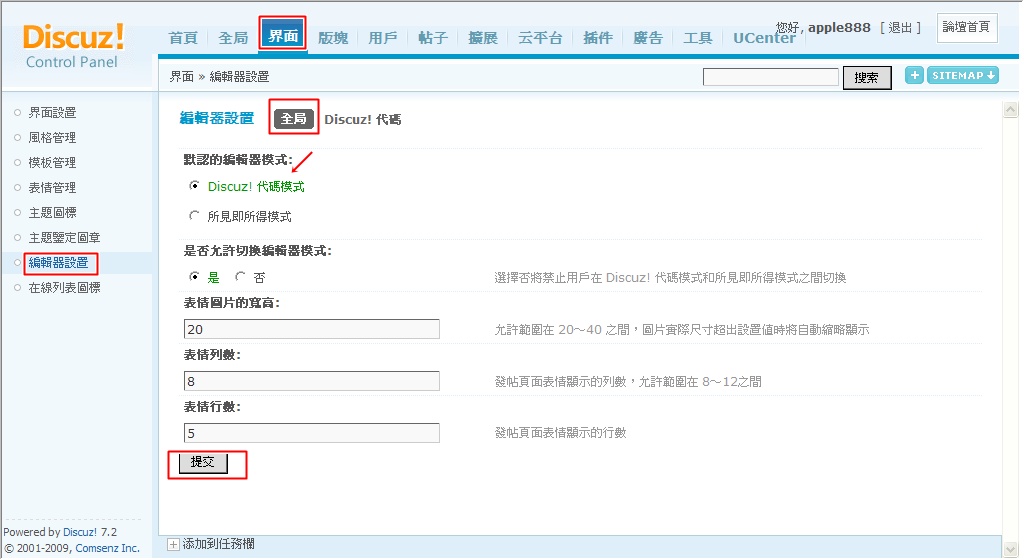The width and height of the screenshot is (1024, 560).
Task: Click the 退出 logout link
Action: (x=900, y=27)
